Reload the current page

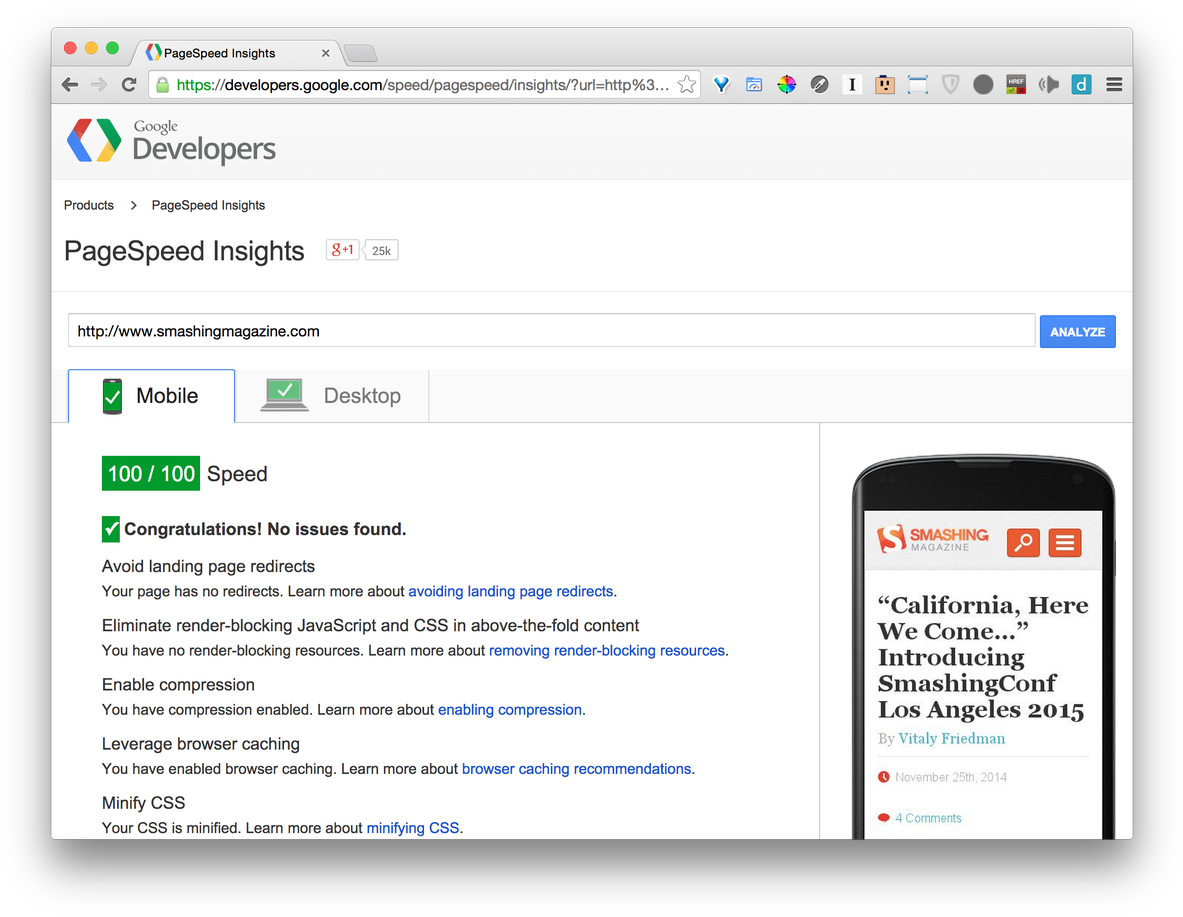(129, 85)
